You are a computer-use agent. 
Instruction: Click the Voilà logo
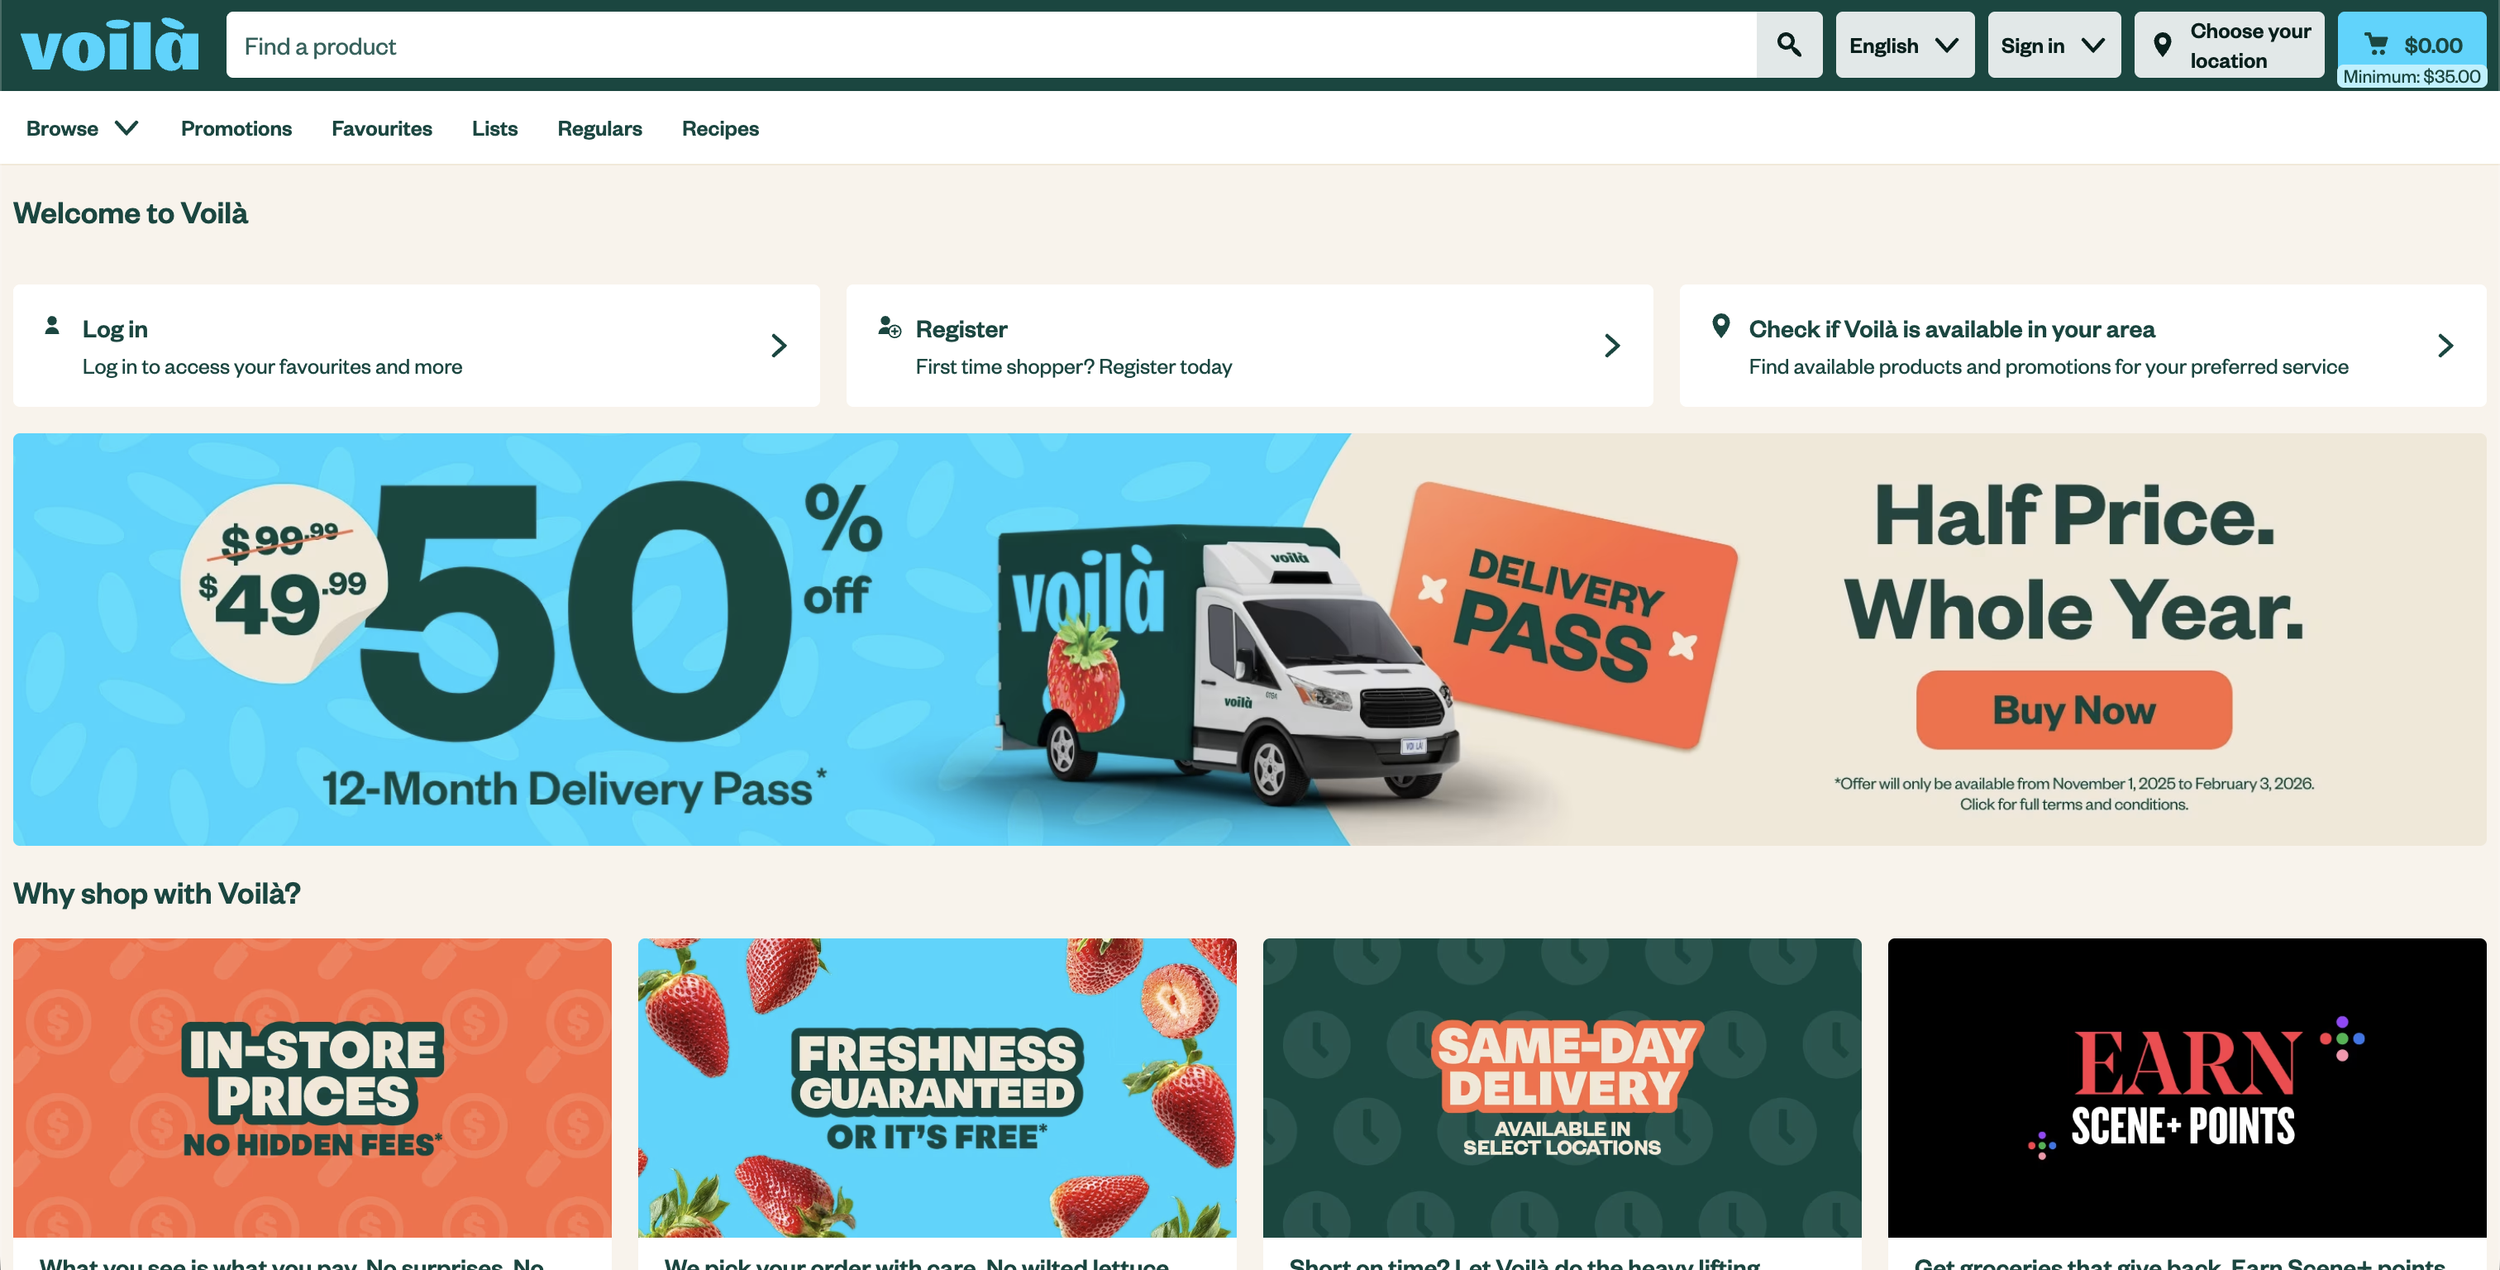(x=110, y=46)
